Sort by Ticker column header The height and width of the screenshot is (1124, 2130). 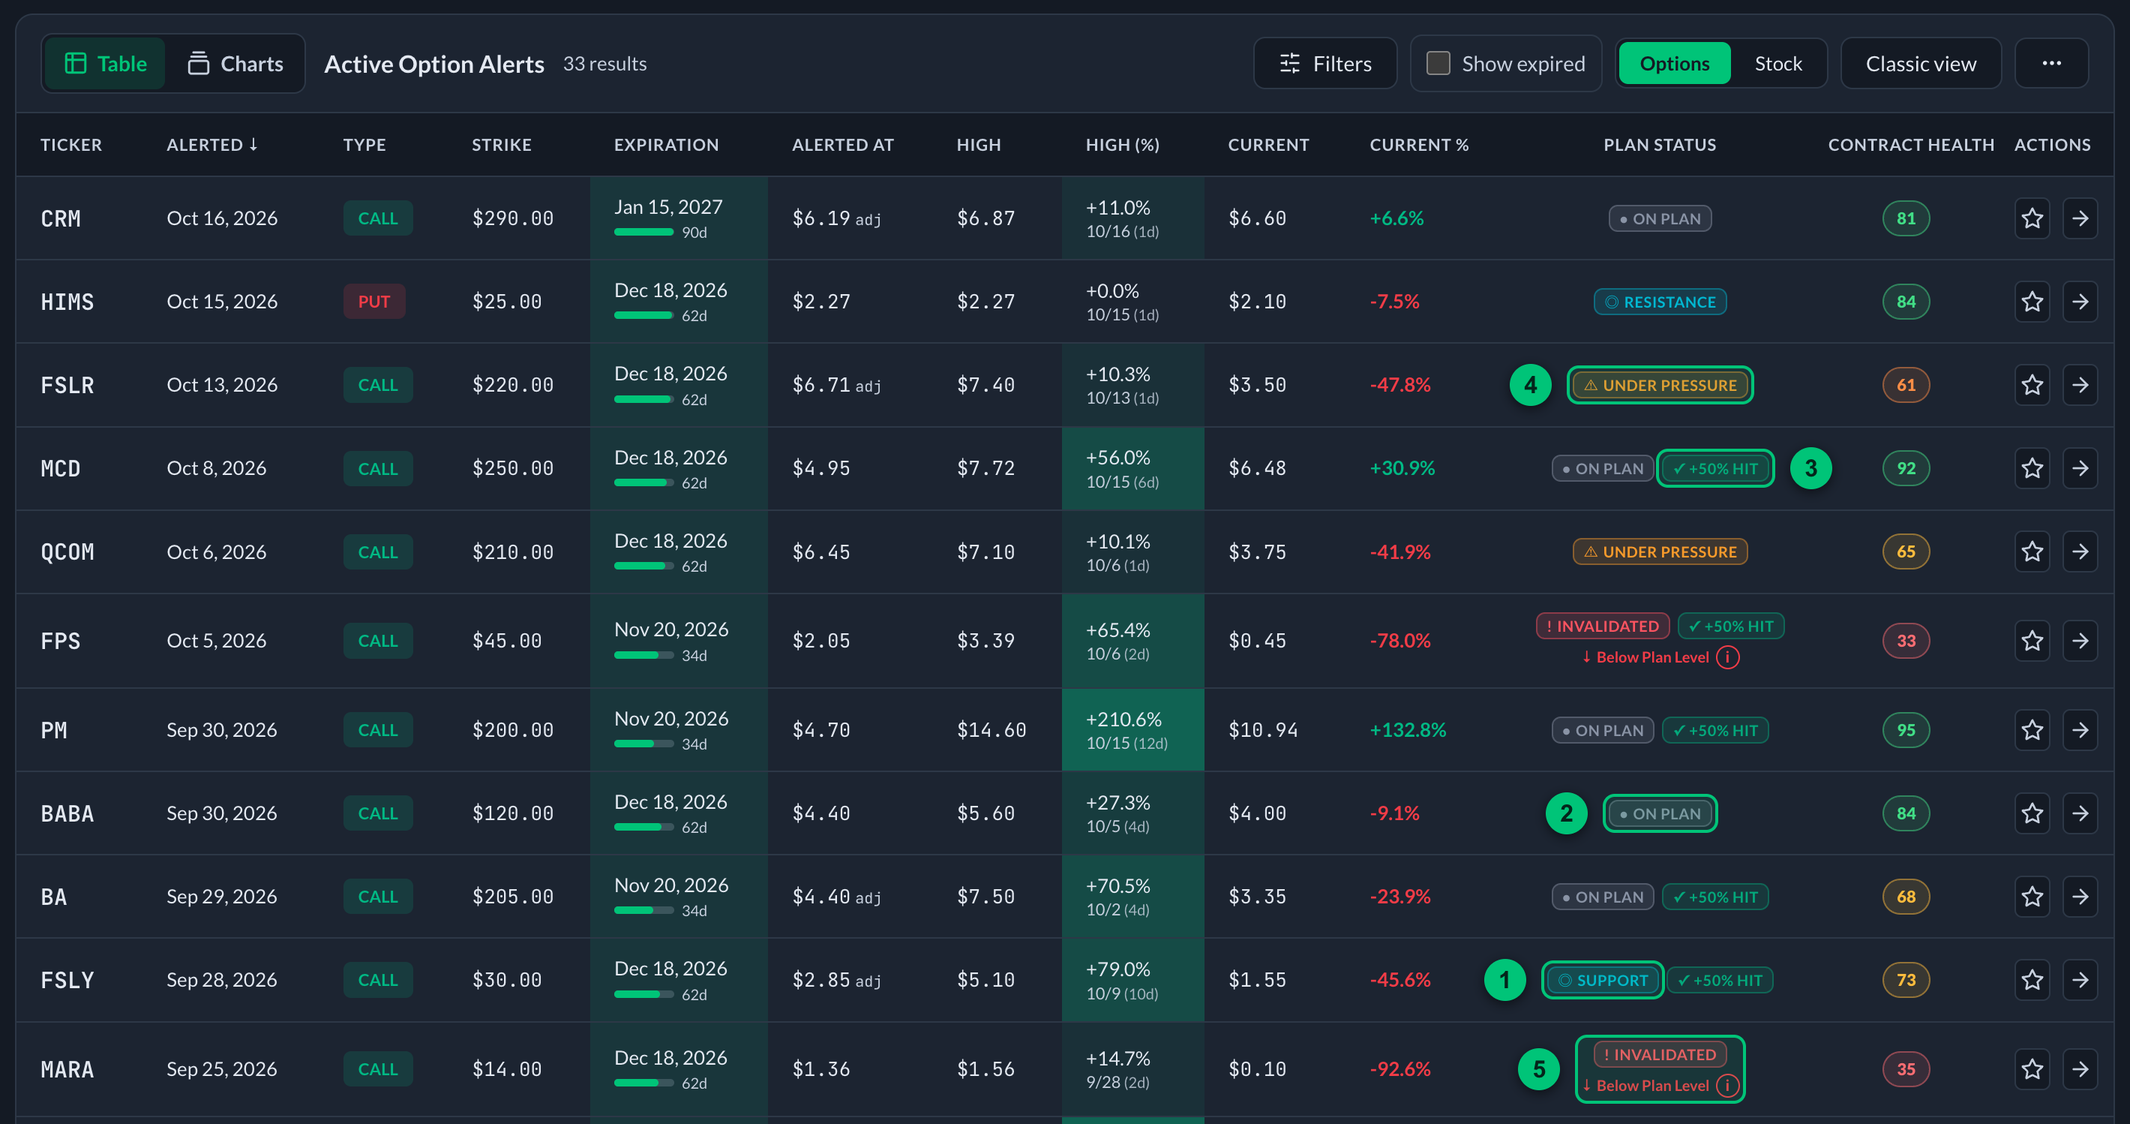[71, 144]
